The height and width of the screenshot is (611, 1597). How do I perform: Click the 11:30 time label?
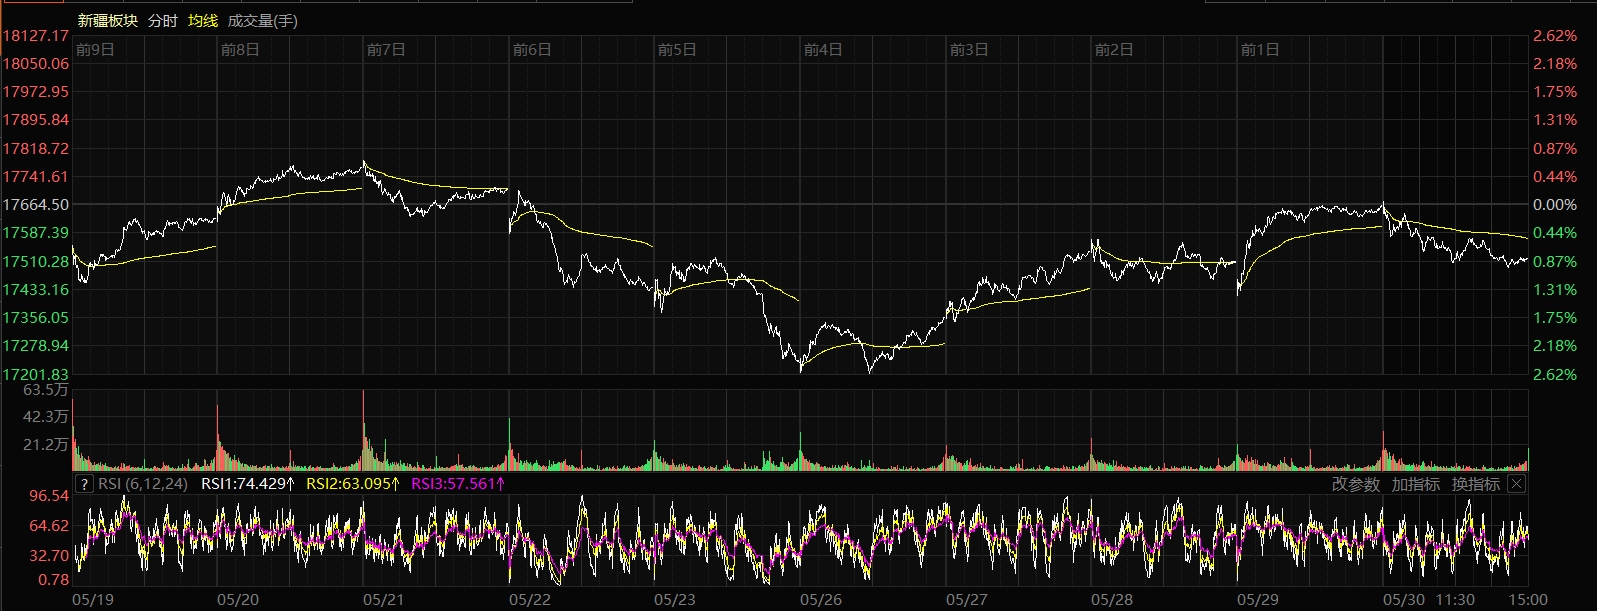point(1455,600)
